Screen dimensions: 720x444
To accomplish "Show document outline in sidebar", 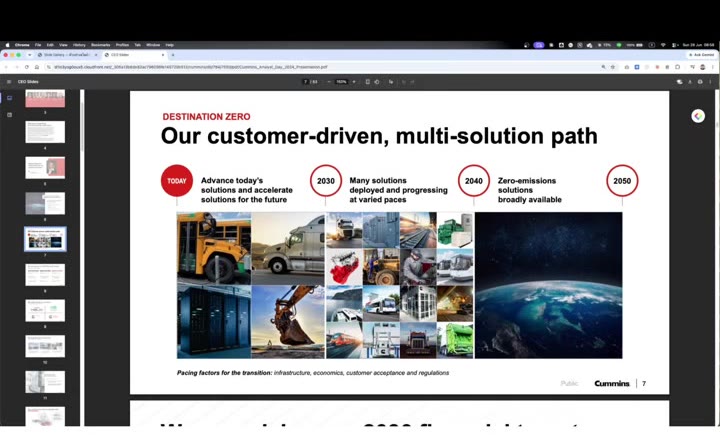I will click(x=10, y=115).
